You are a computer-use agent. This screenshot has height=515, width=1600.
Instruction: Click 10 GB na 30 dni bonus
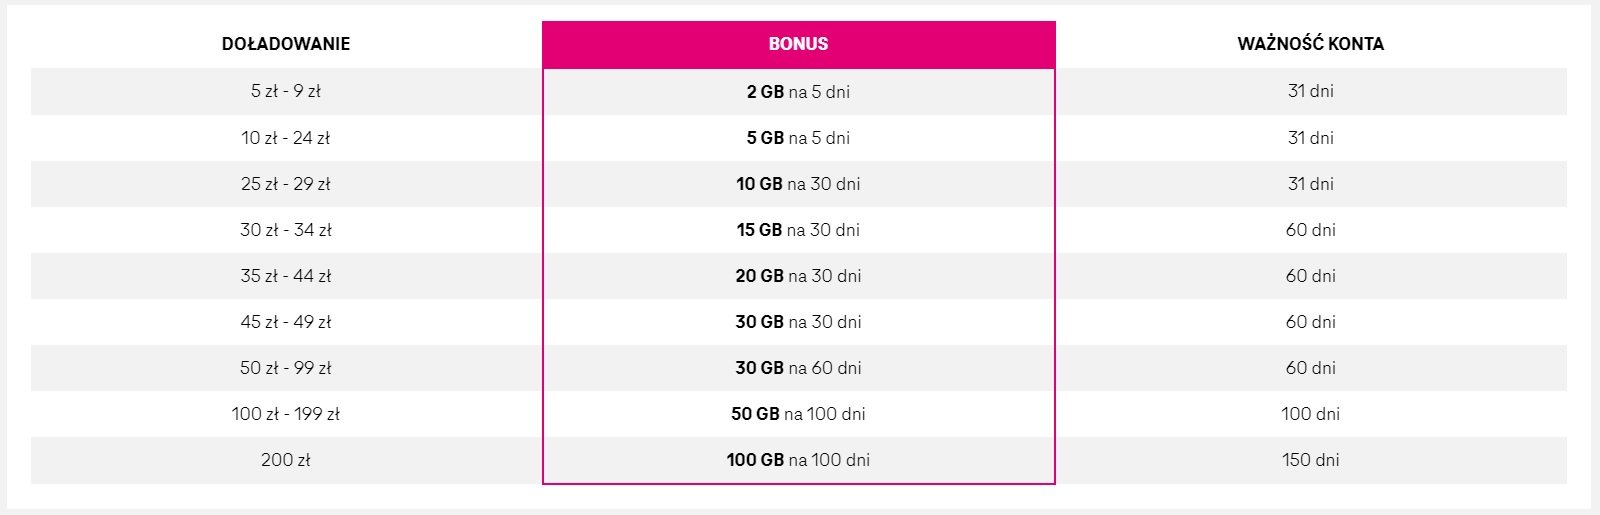tap(798, 184)
